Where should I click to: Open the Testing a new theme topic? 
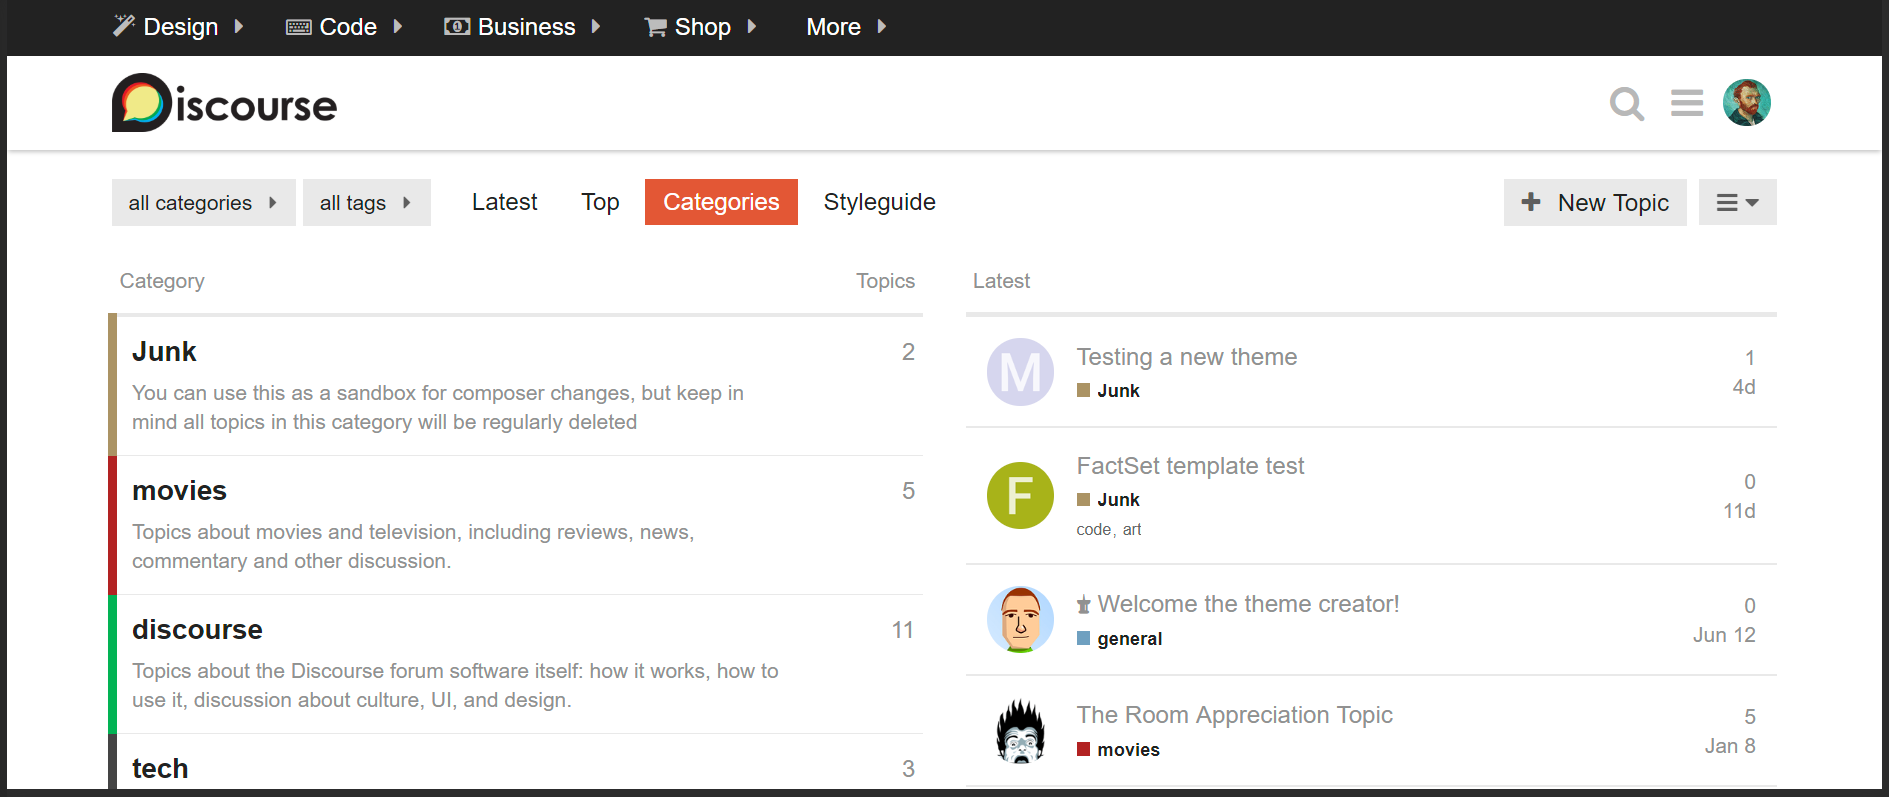1186,357
